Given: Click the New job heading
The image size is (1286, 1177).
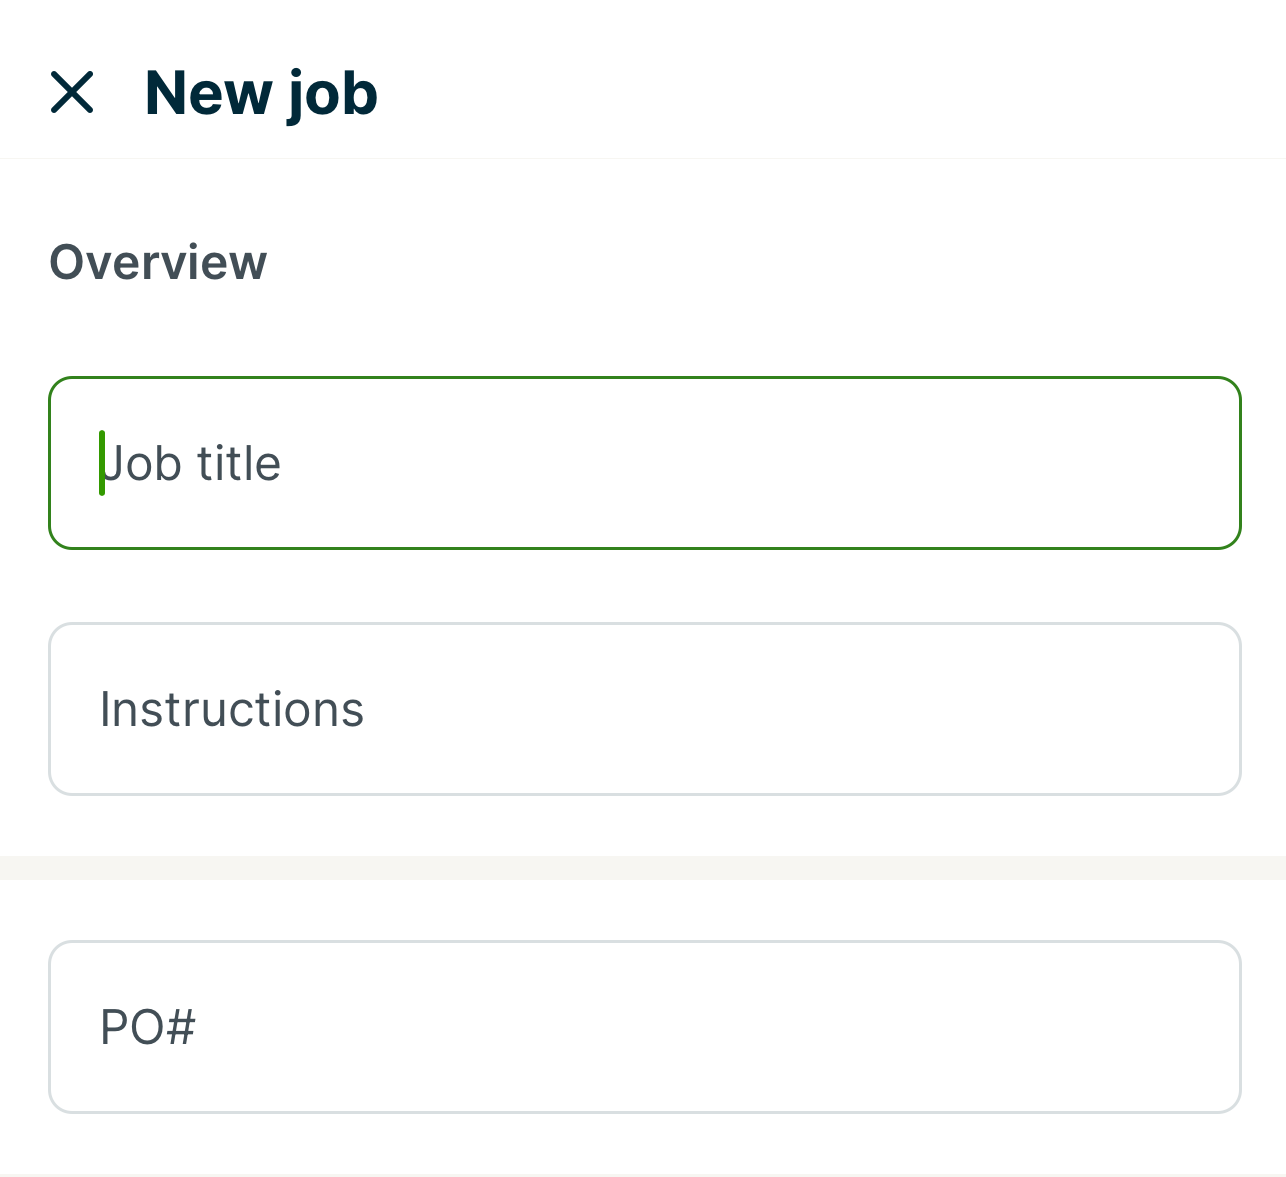Looking at the screenshot, I should pyautogui.click(x=261, y=93).
